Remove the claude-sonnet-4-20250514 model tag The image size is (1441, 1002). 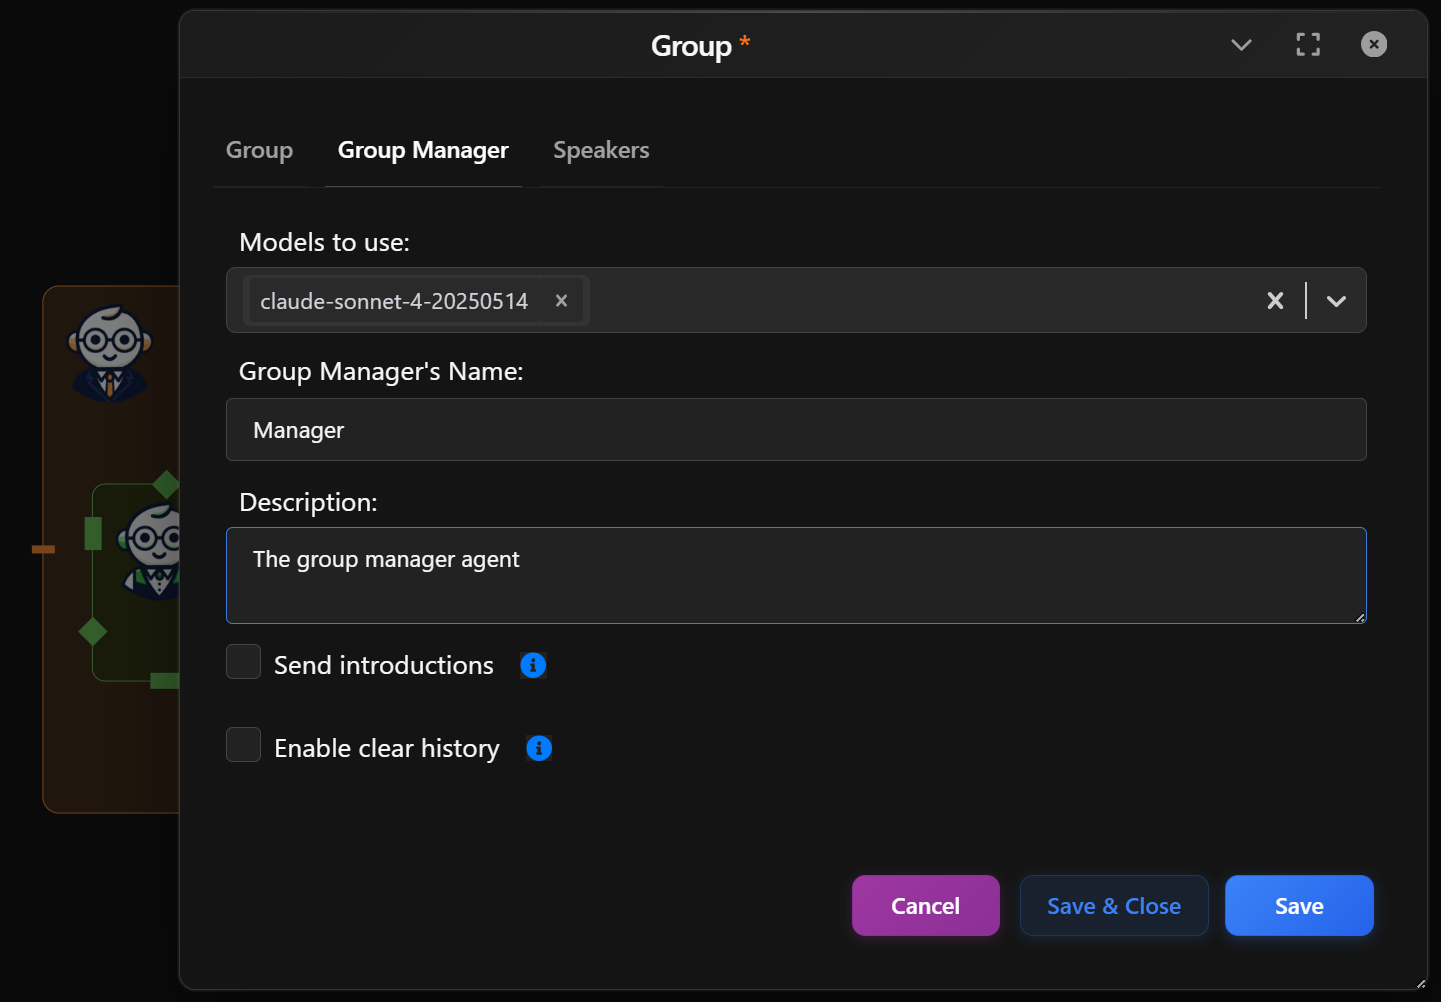(561, 300)
